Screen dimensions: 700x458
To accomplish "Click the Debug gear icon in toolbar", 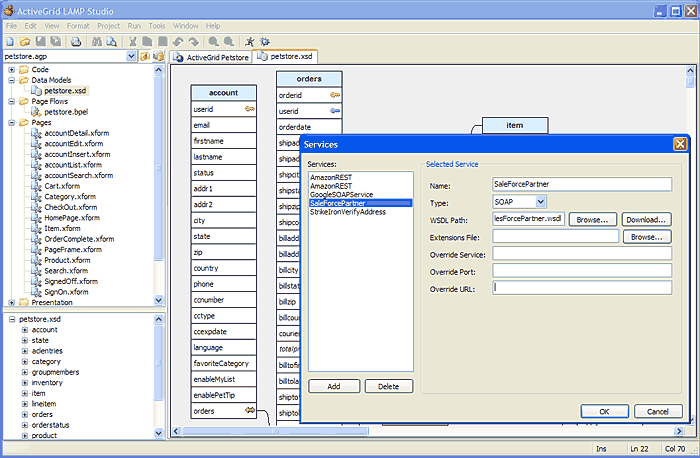I will click(x=264, y=41).
